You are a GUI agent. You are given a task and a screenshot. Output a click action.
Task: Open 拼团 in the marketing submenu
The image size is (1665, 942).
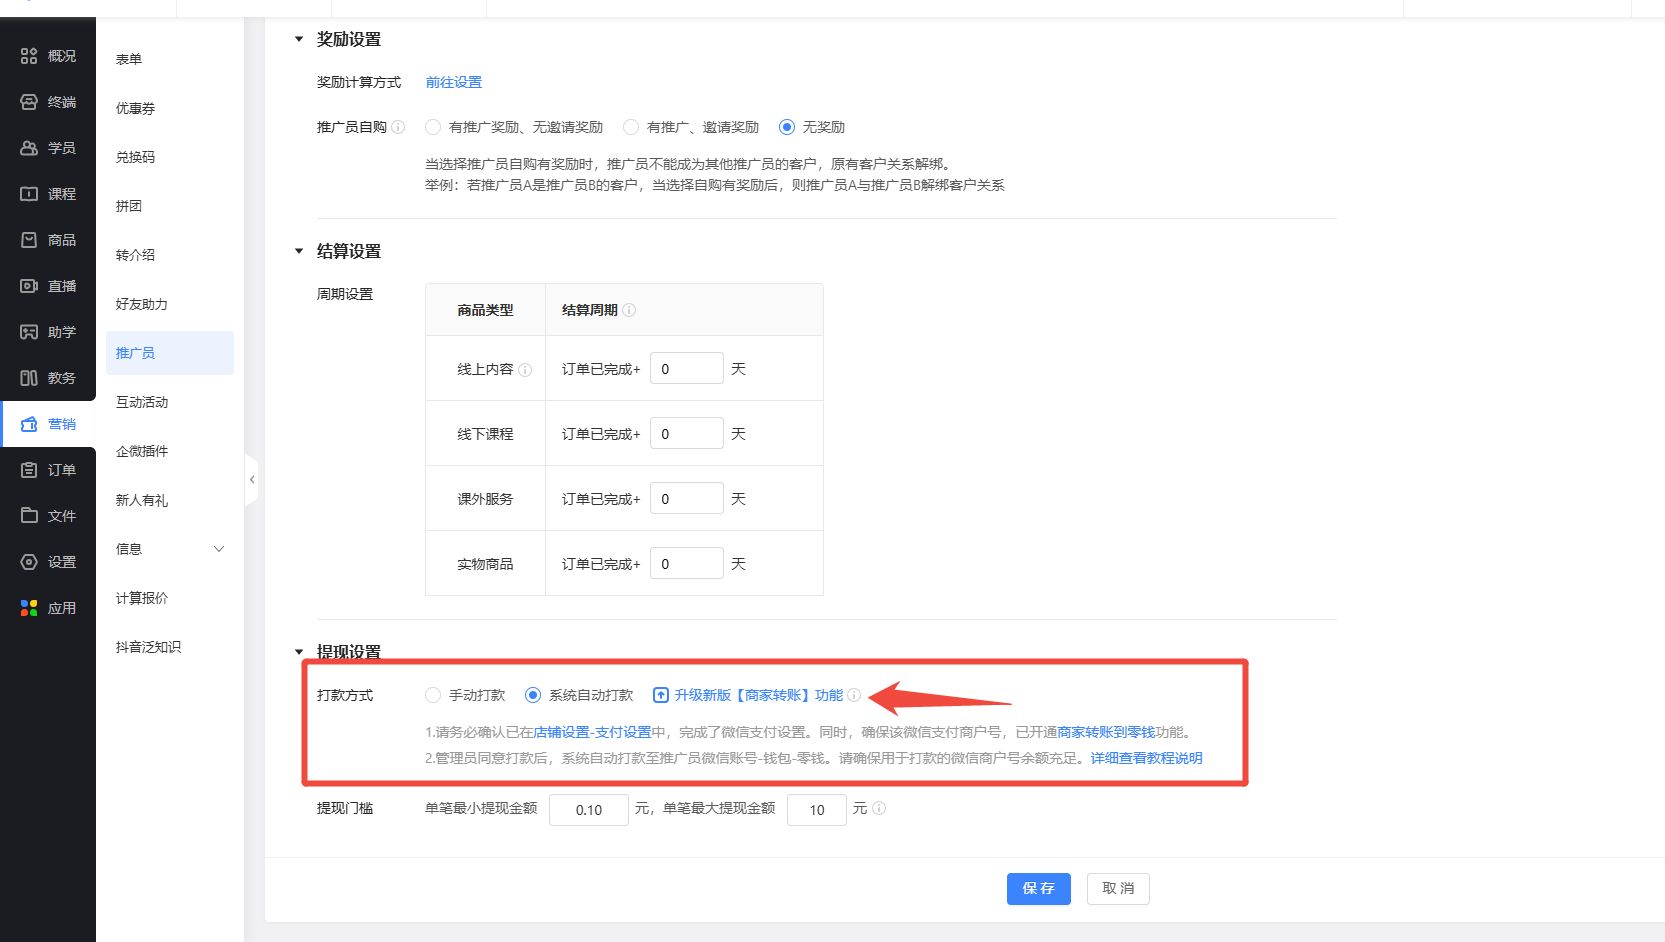[x=129, y=206]
